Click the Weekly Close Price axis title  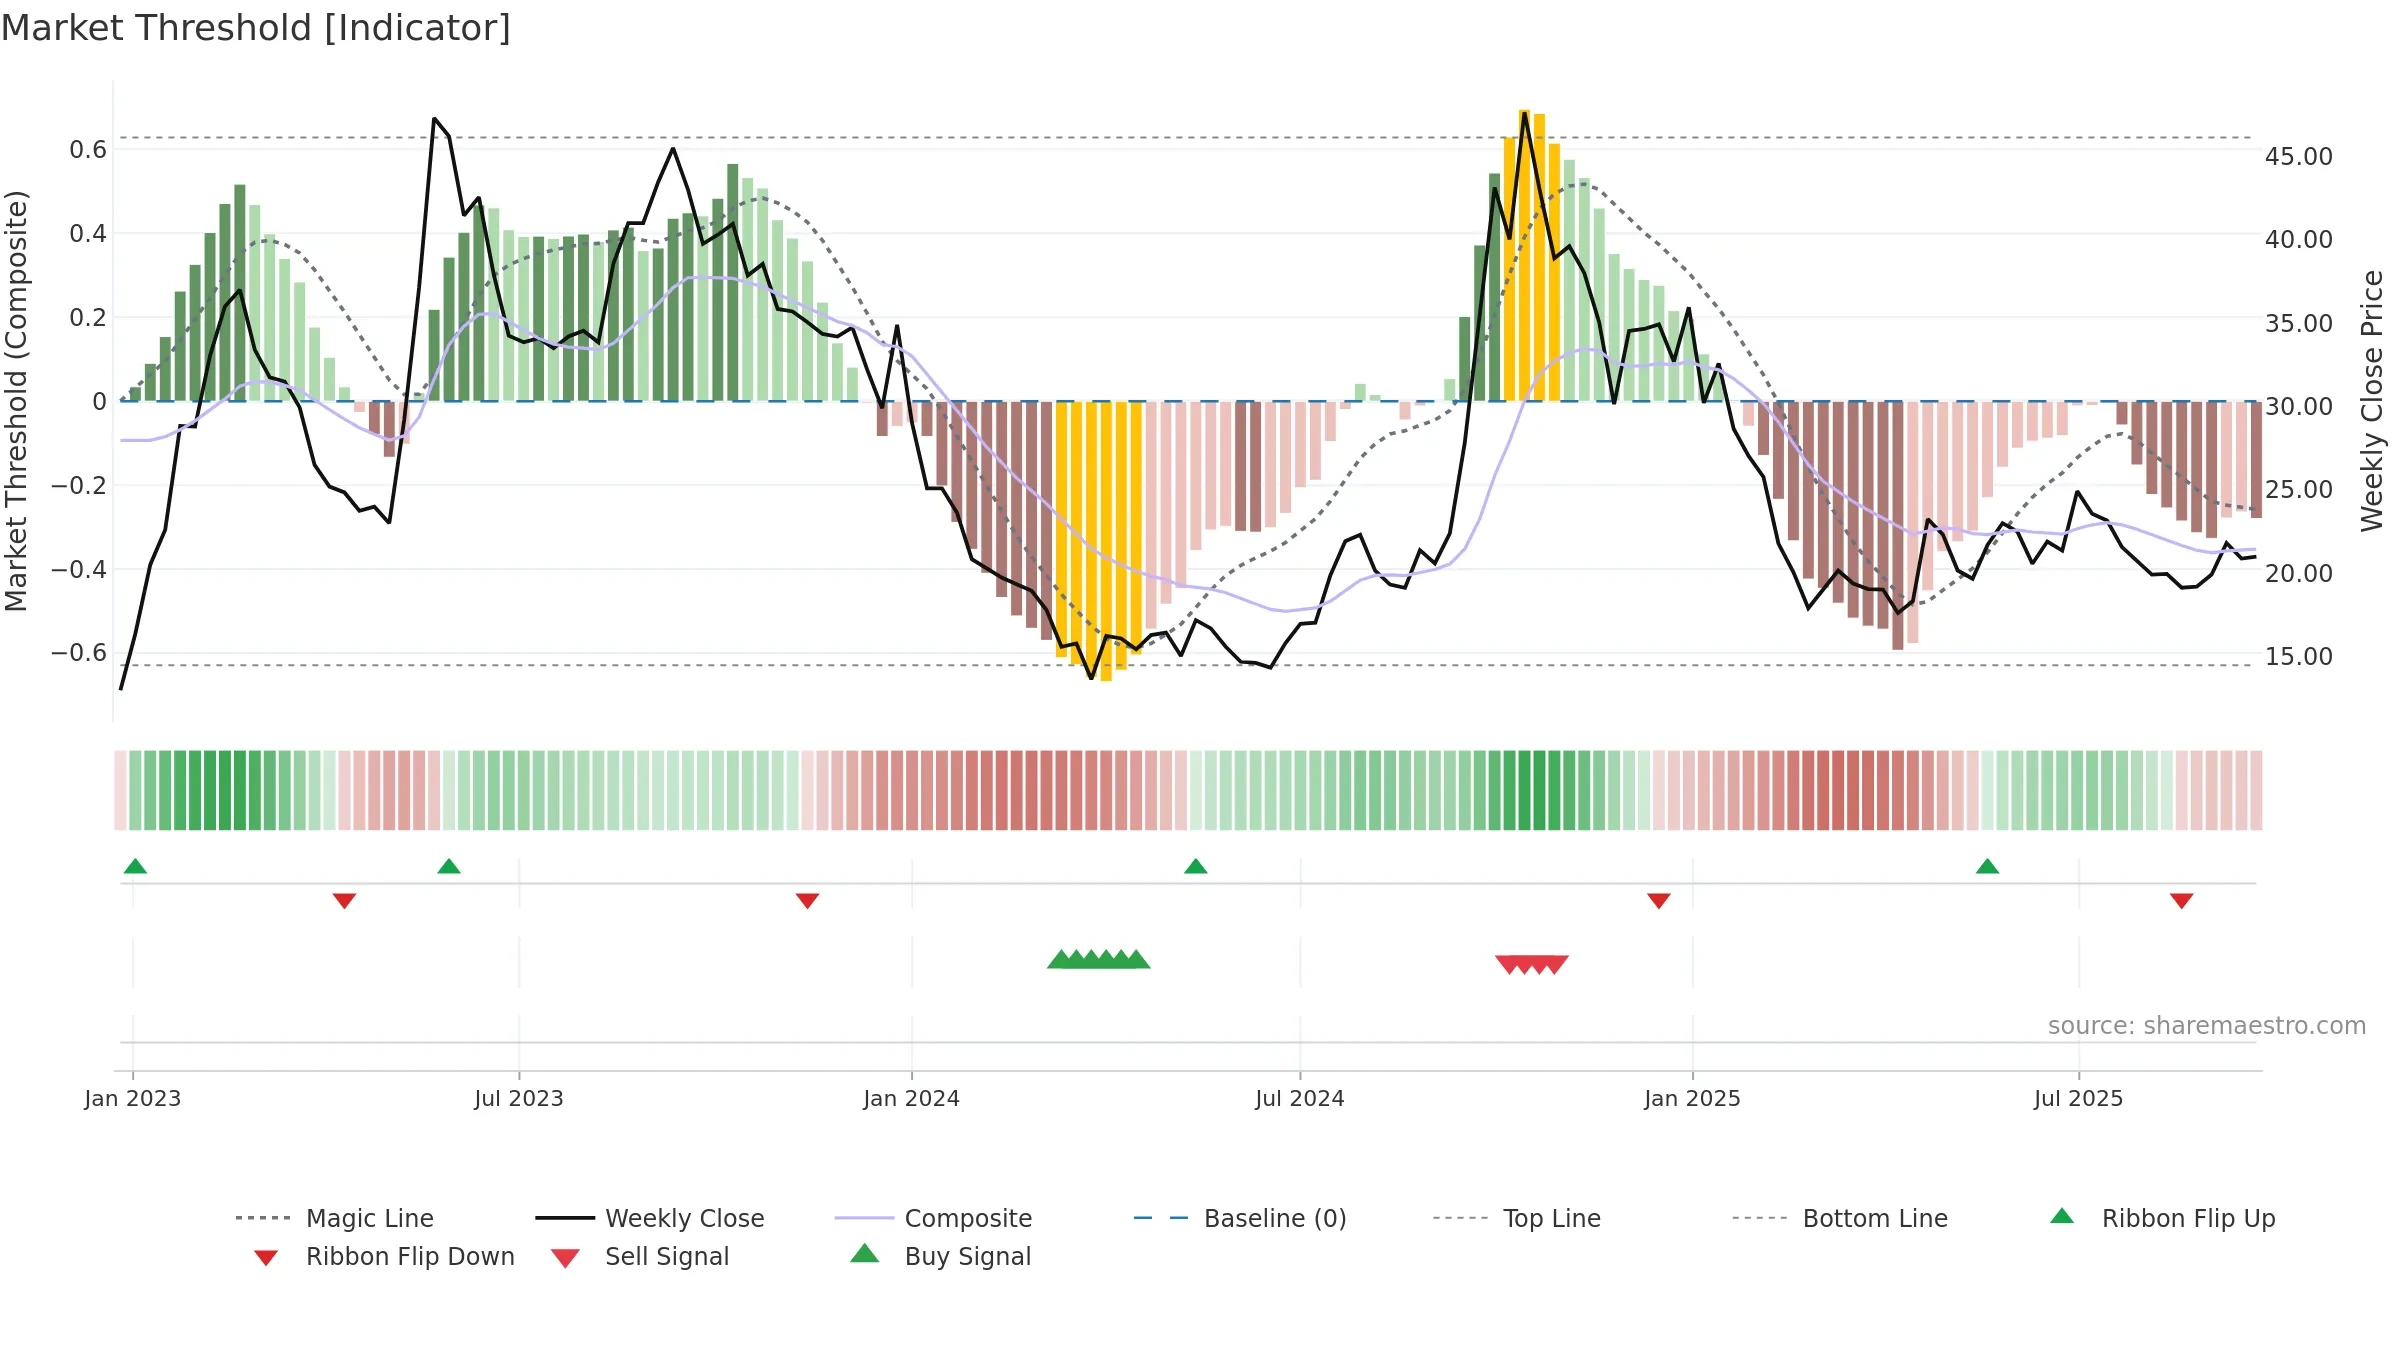click(x=2373, y=401)
